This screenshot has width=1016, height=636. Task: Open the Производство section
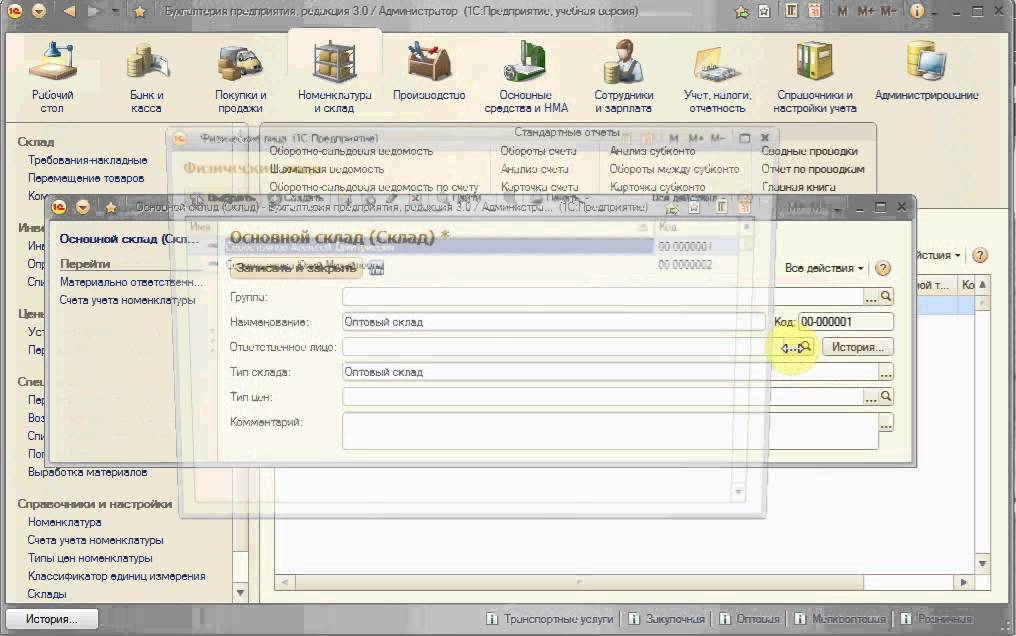(429, 70)
